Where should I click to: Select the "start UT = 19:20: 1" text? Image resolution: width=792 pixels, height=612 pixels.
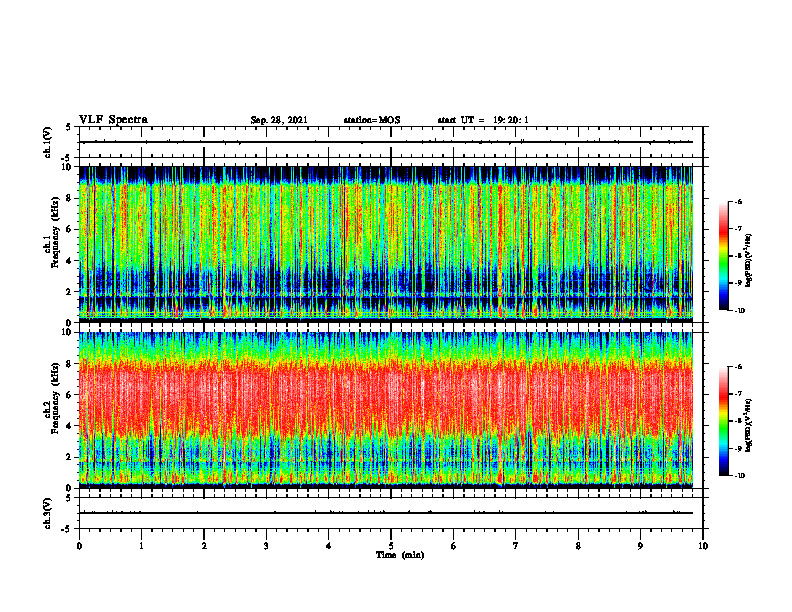483,120
